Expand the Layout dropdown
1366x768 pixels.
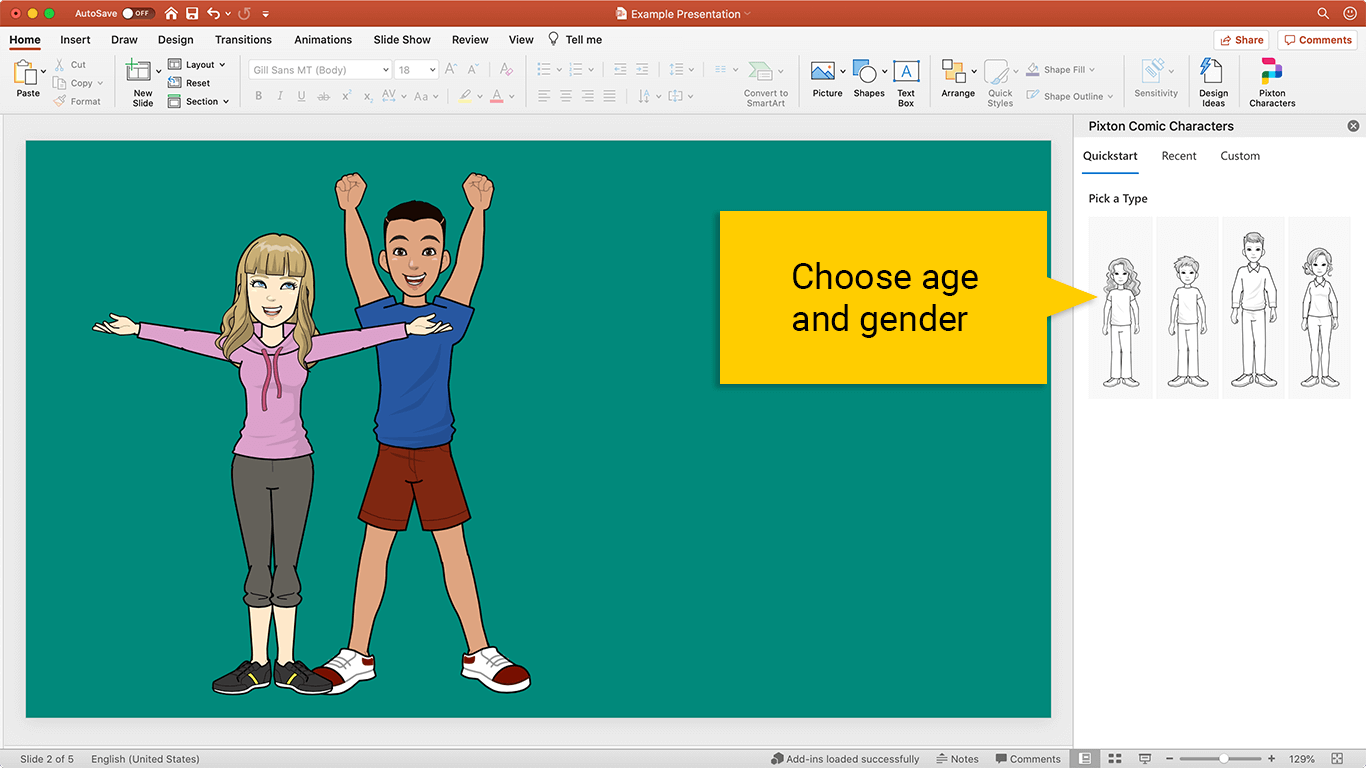205,65
